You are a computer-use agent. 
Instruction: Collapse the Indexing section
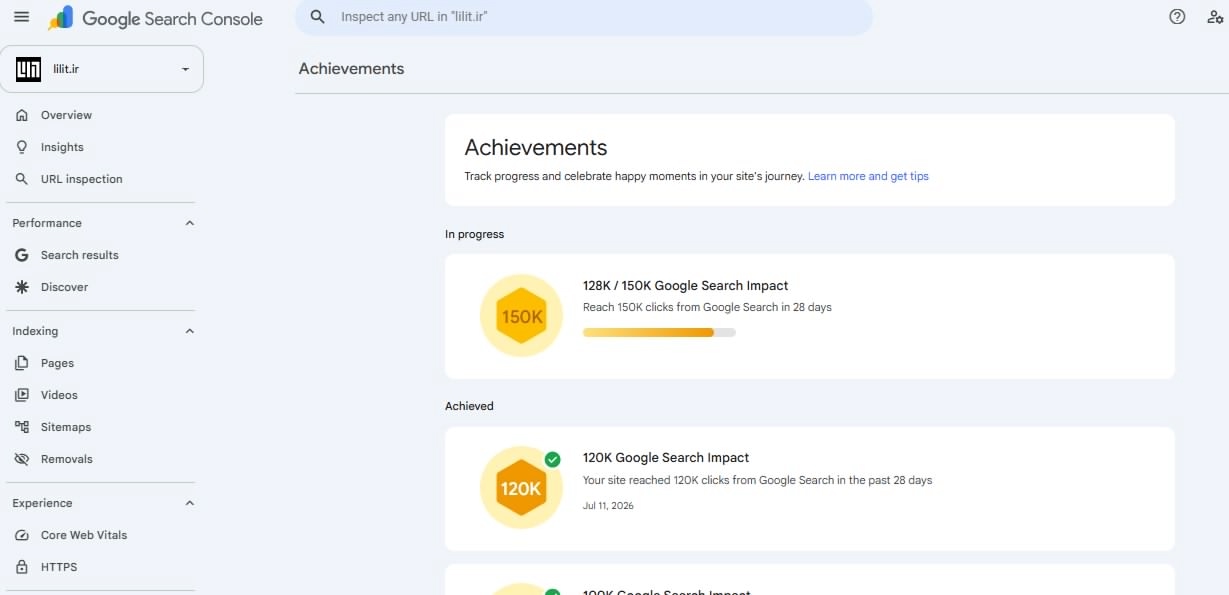point(190,331)
